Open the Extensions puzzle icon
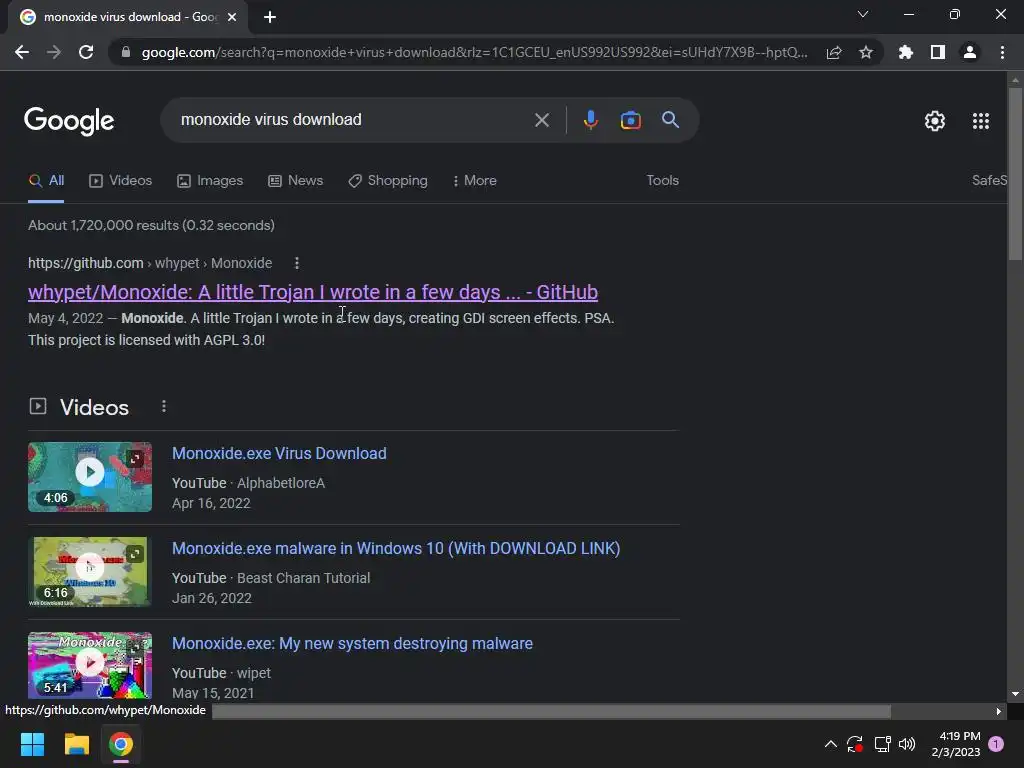 [x=906, y=52]
